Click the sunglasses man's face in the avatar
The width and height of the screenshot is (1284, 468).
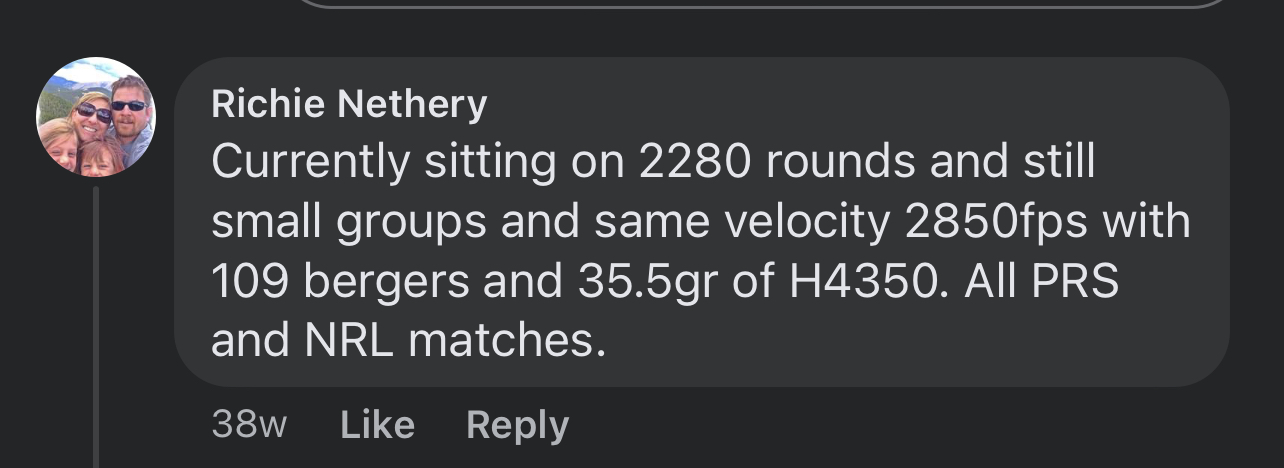[x=128, y=107]
